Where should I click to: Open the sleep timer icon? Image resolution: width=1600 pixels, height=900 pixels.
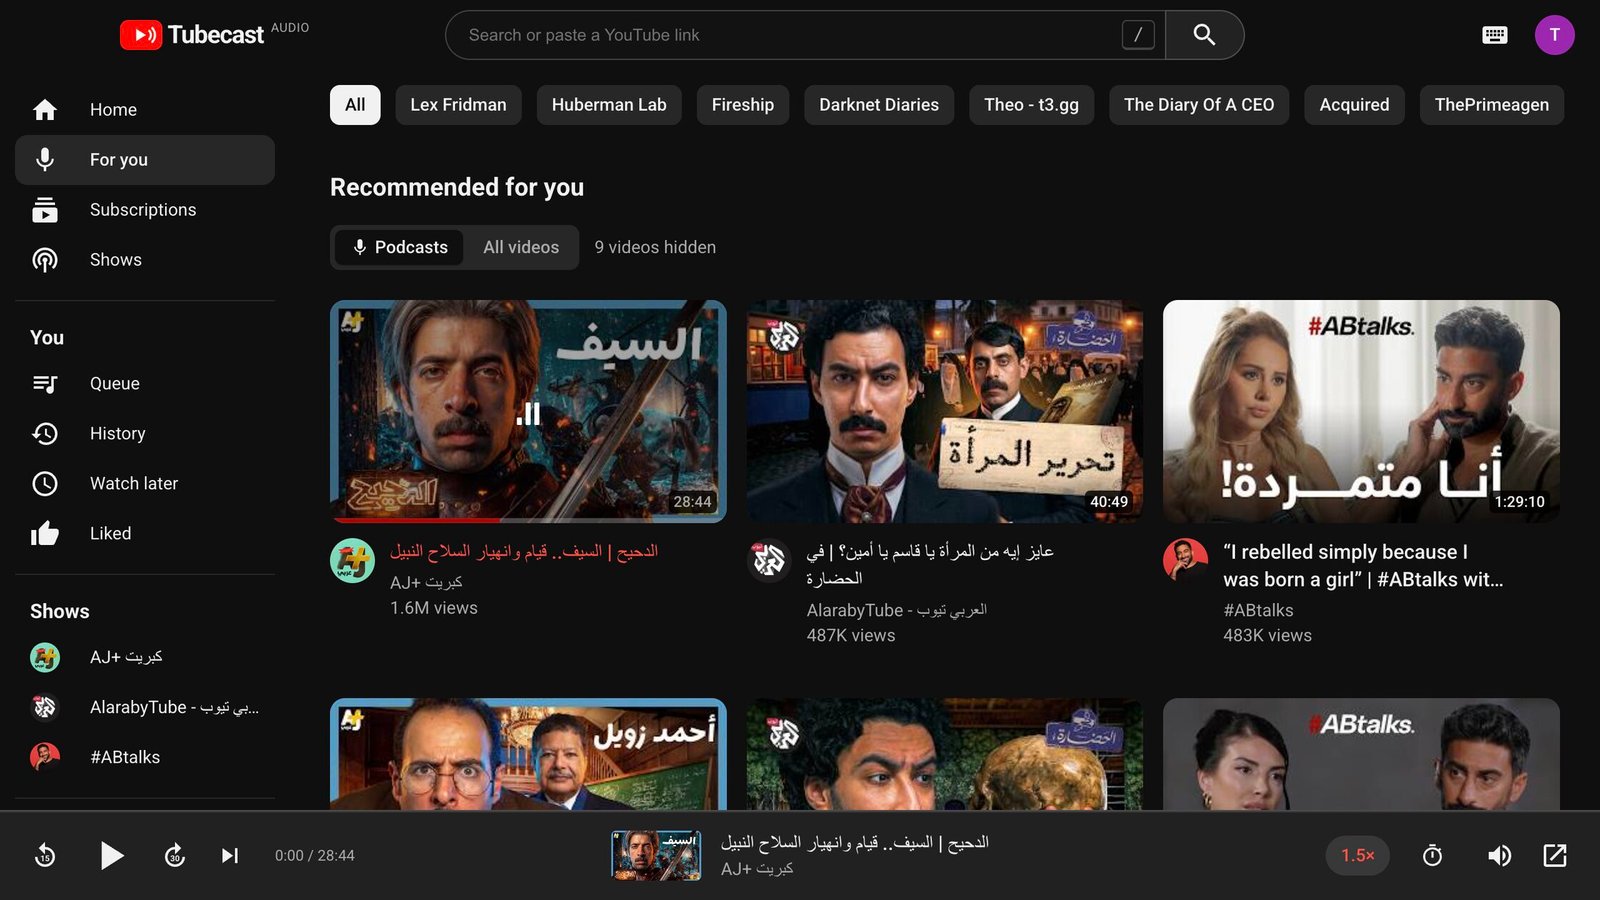point(1432,855)
